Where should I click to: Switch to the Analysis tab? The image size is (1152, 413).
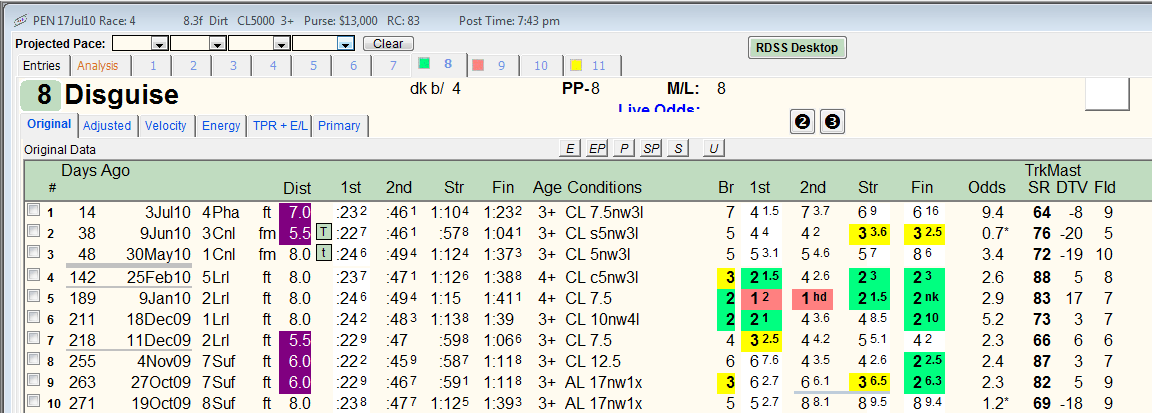98,65
